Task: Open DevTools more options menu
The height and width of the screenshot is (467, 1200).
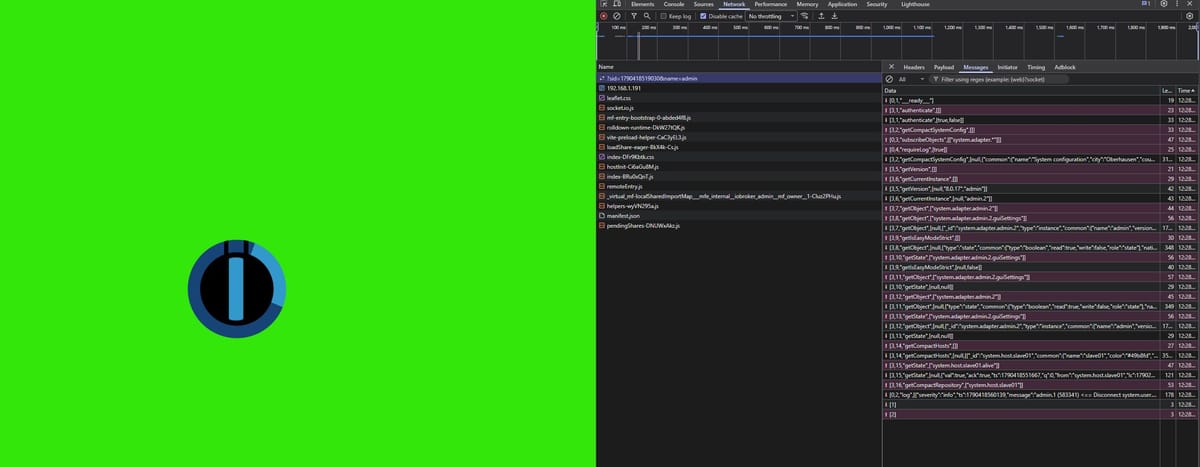Action: 1178,4
